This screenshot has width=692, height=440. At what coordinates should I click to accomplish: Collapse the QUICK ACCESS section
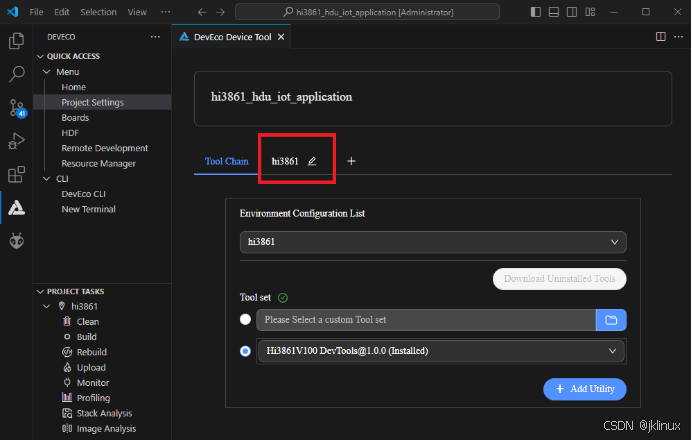tap(40, 56)
